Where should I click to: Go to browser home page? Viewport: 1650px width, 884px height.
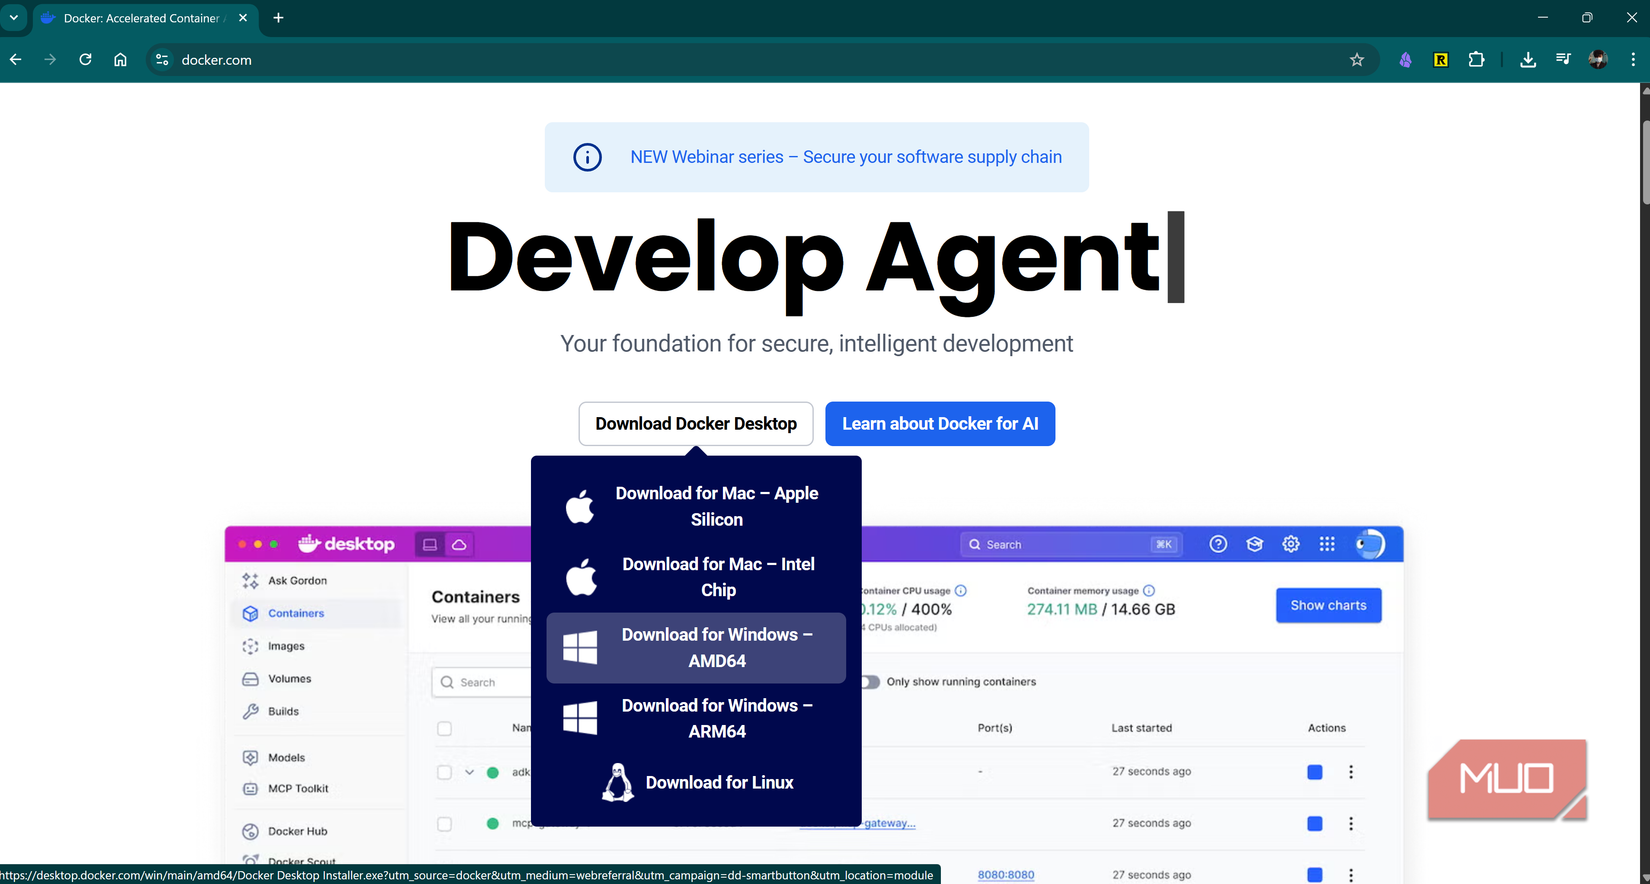click(120, 60)
